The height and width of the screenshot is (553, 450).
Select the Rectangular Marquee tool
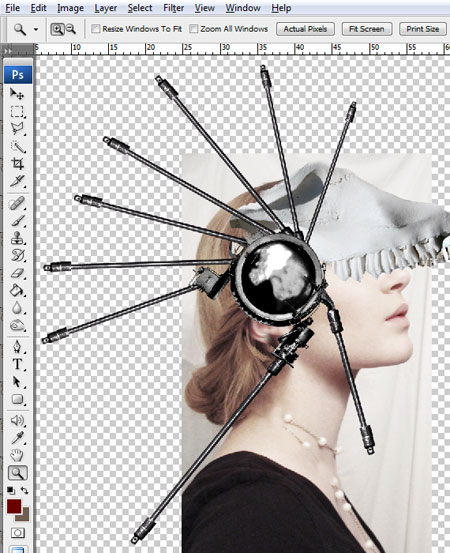point(17,111)
